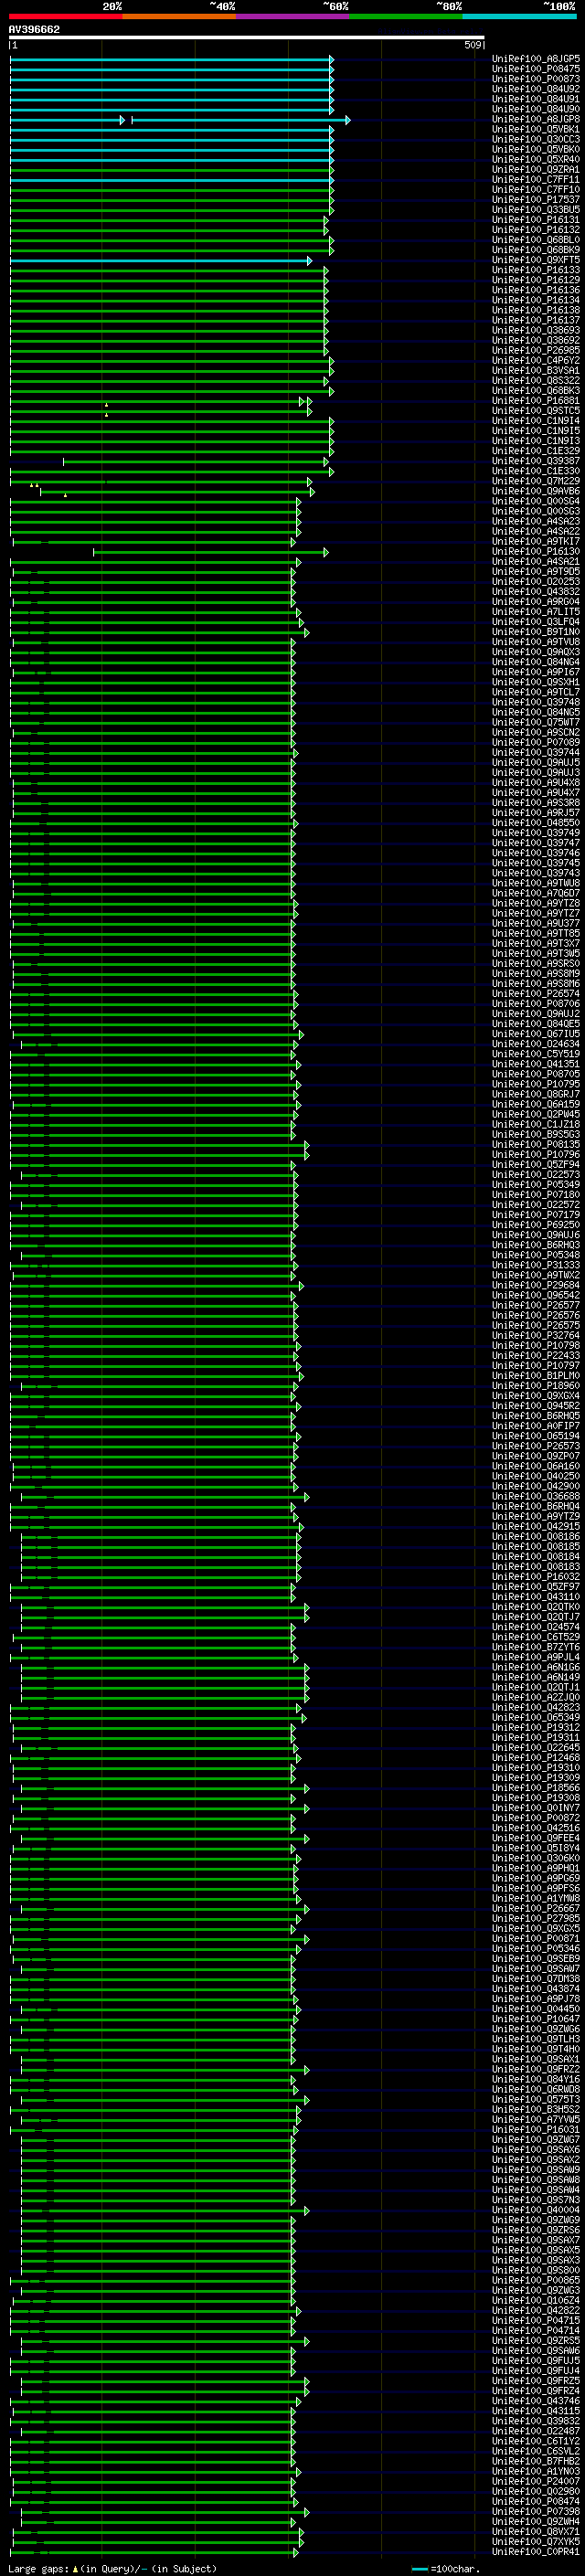Select hit UniRef100_P16881
The image size is (585, 2576).
coord(536,401)
